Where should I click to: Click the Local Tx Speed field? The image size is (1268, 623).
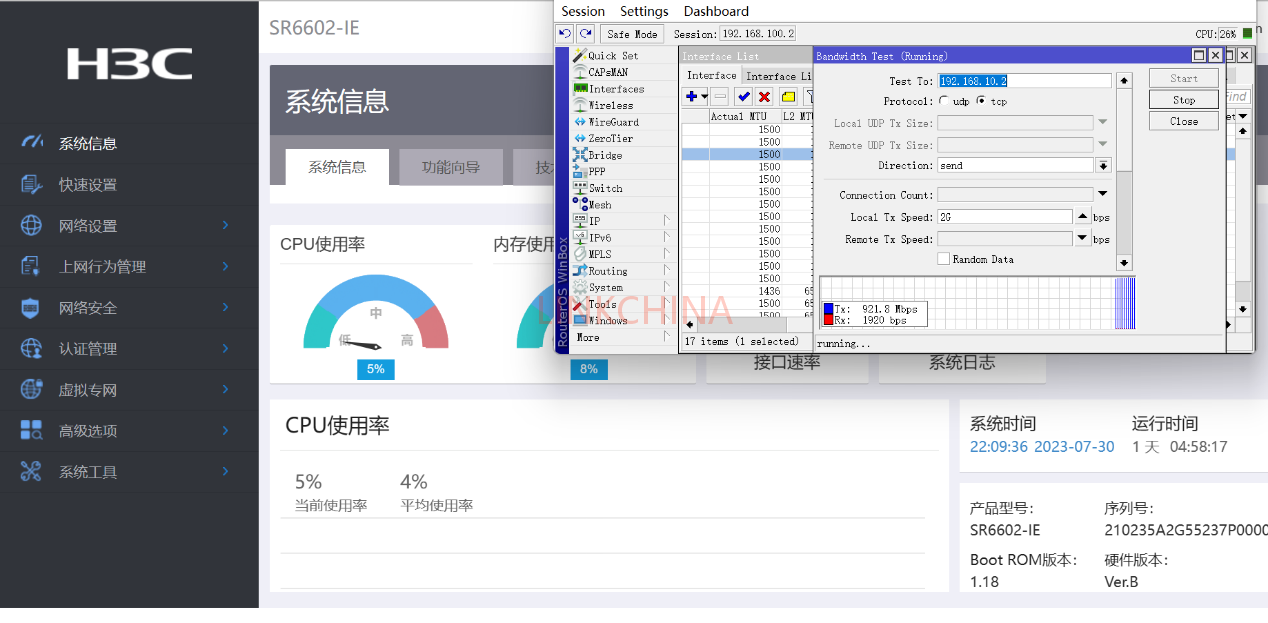1005,216
